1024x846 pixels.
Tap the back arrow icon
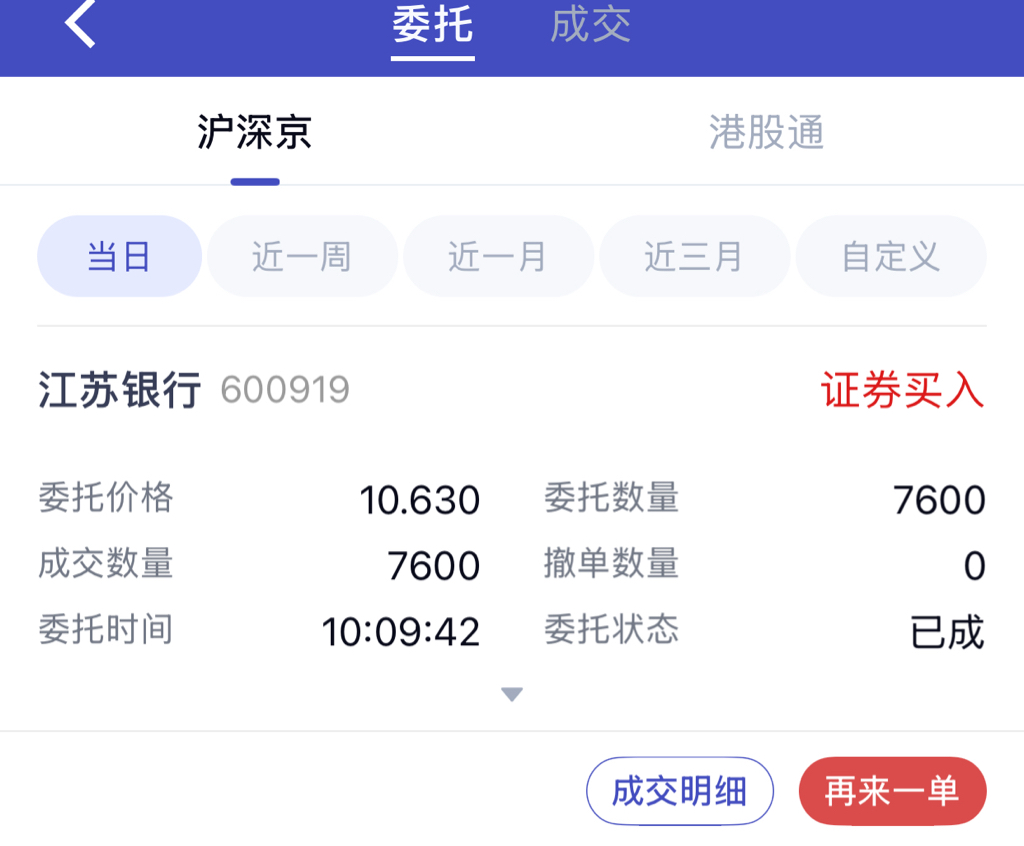tap(80, 24)
